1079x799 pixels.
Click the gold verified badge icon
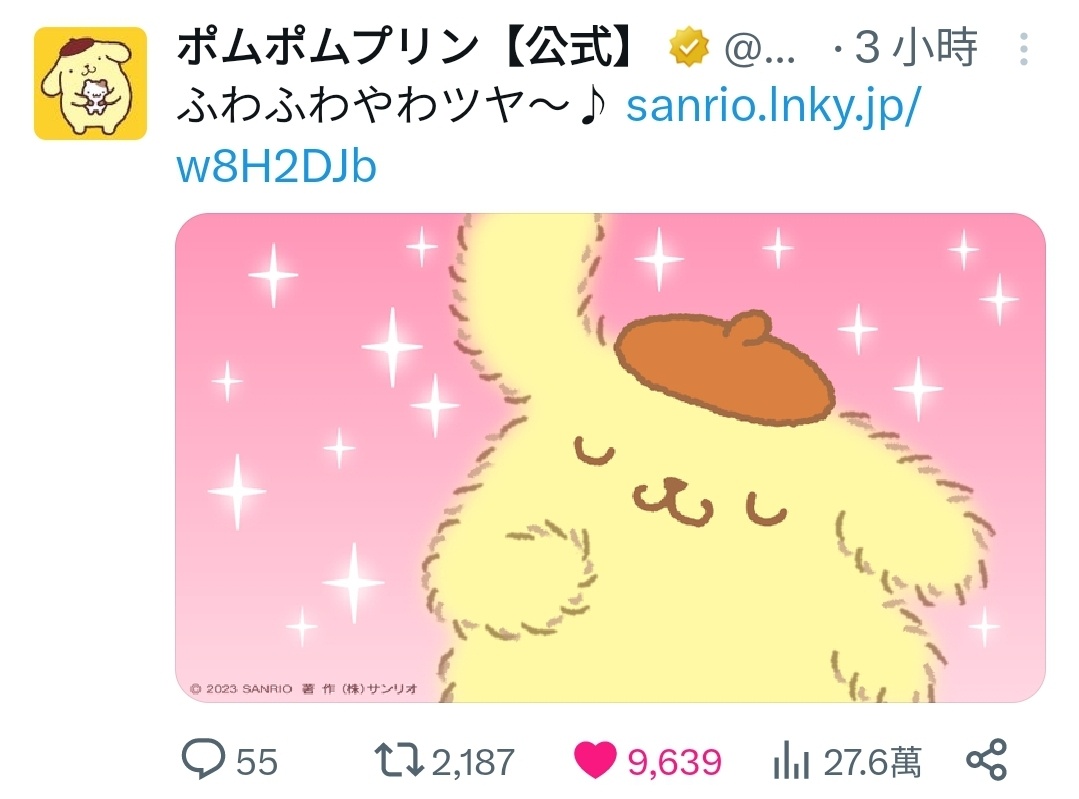coord(689,47)
